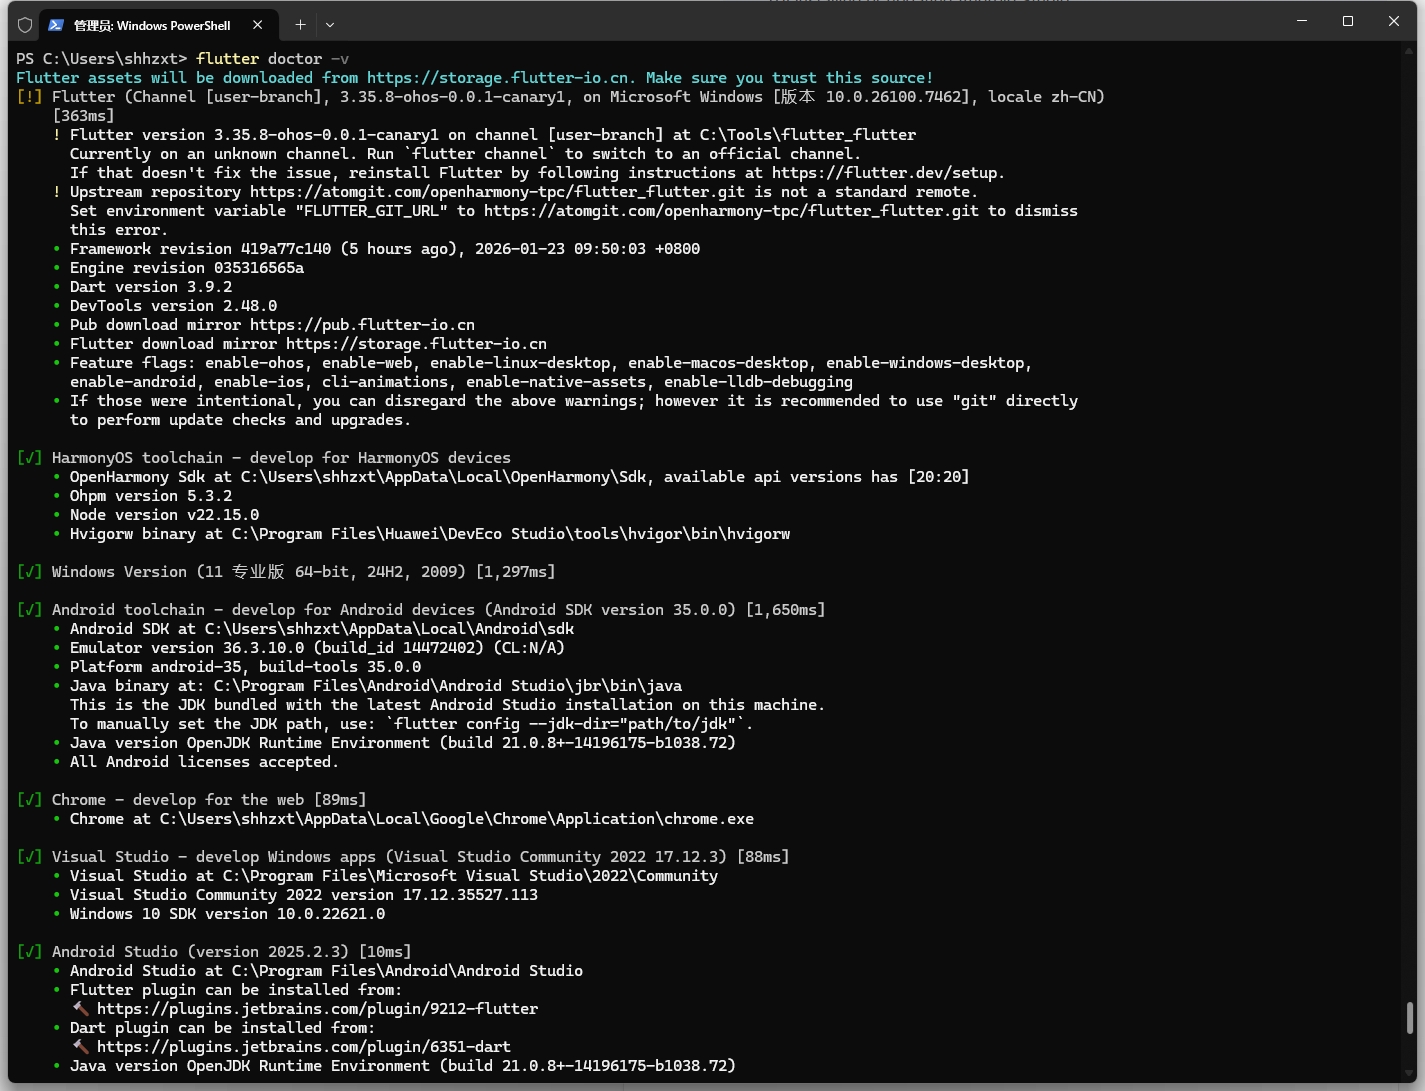The image size is (1425, 1091).
Task: Select the PowerShell tab icon
Action: pyautogui.click(x=56, y=25)
